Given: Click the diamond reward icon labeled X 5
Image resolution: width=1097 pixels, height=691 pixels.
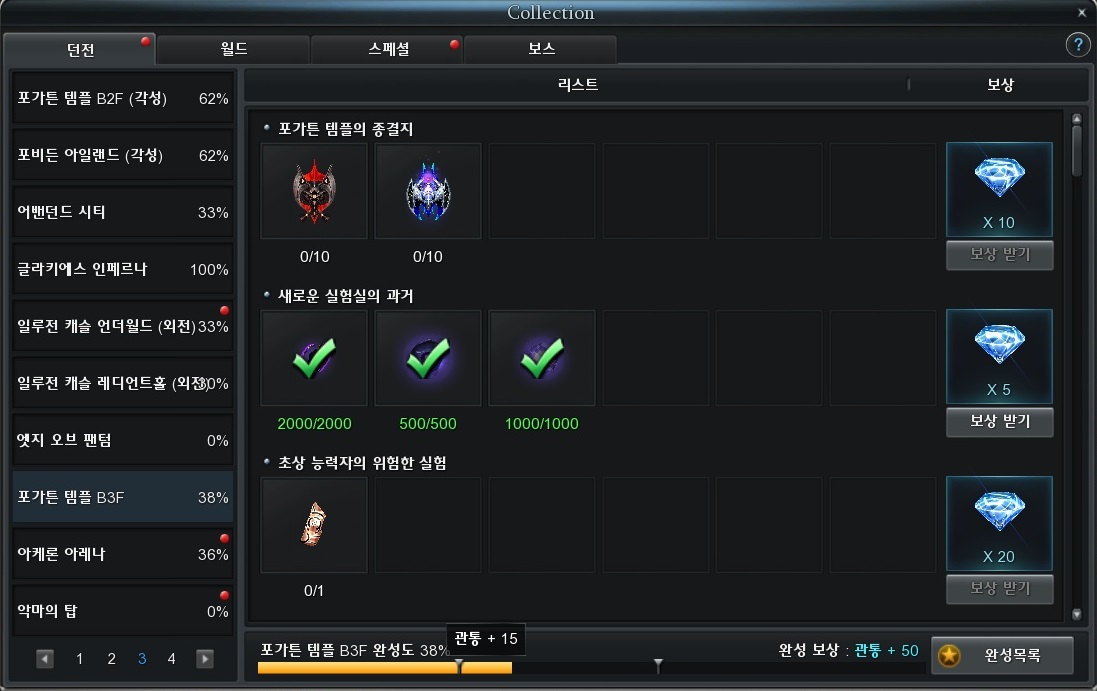Looking at the screenshot, I should point(999,357).
